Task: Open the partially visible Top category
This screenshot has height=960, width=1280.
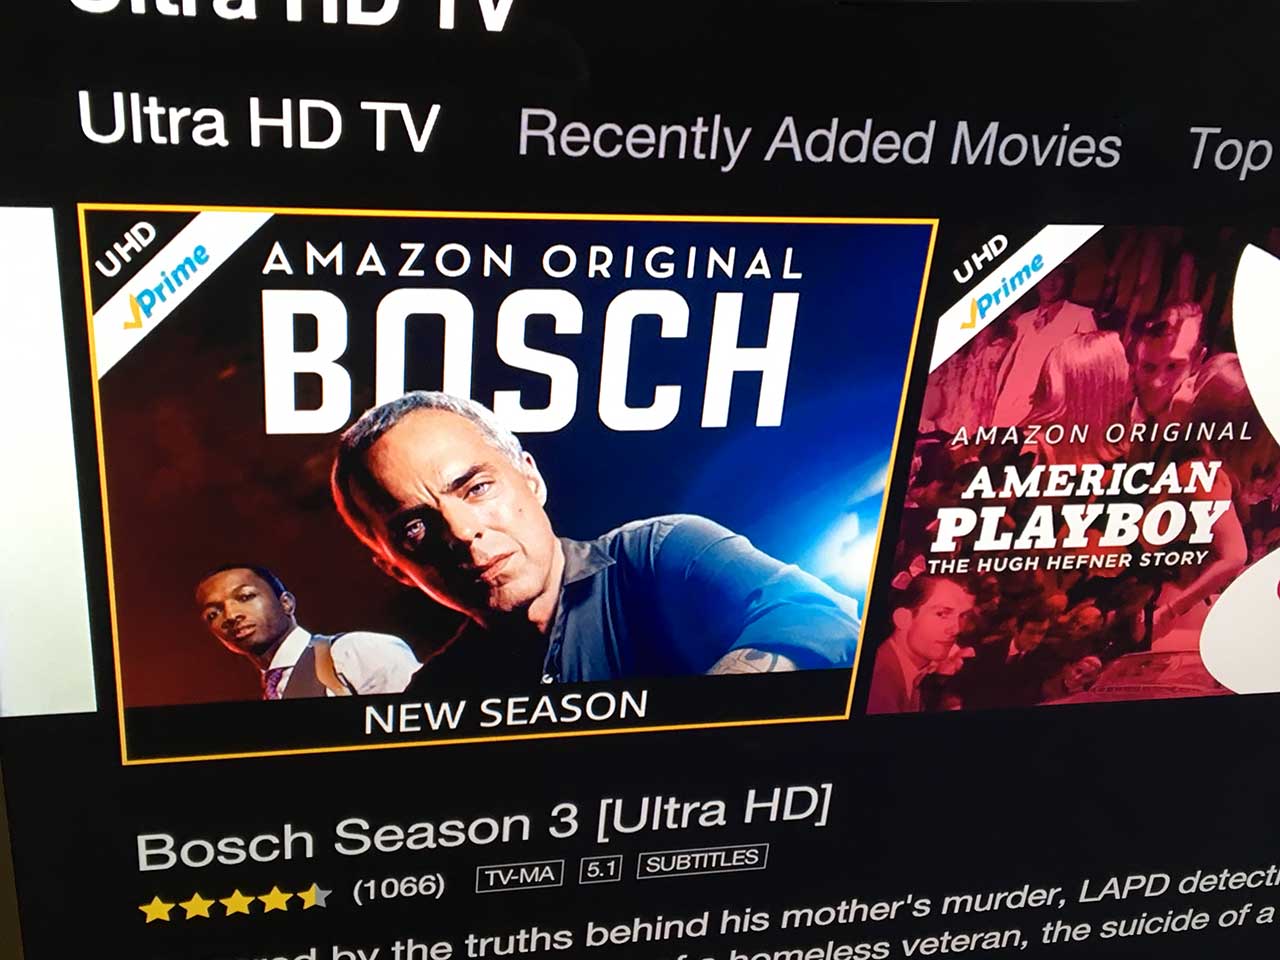Action: pyautogui.click(x=1232, y=150)
